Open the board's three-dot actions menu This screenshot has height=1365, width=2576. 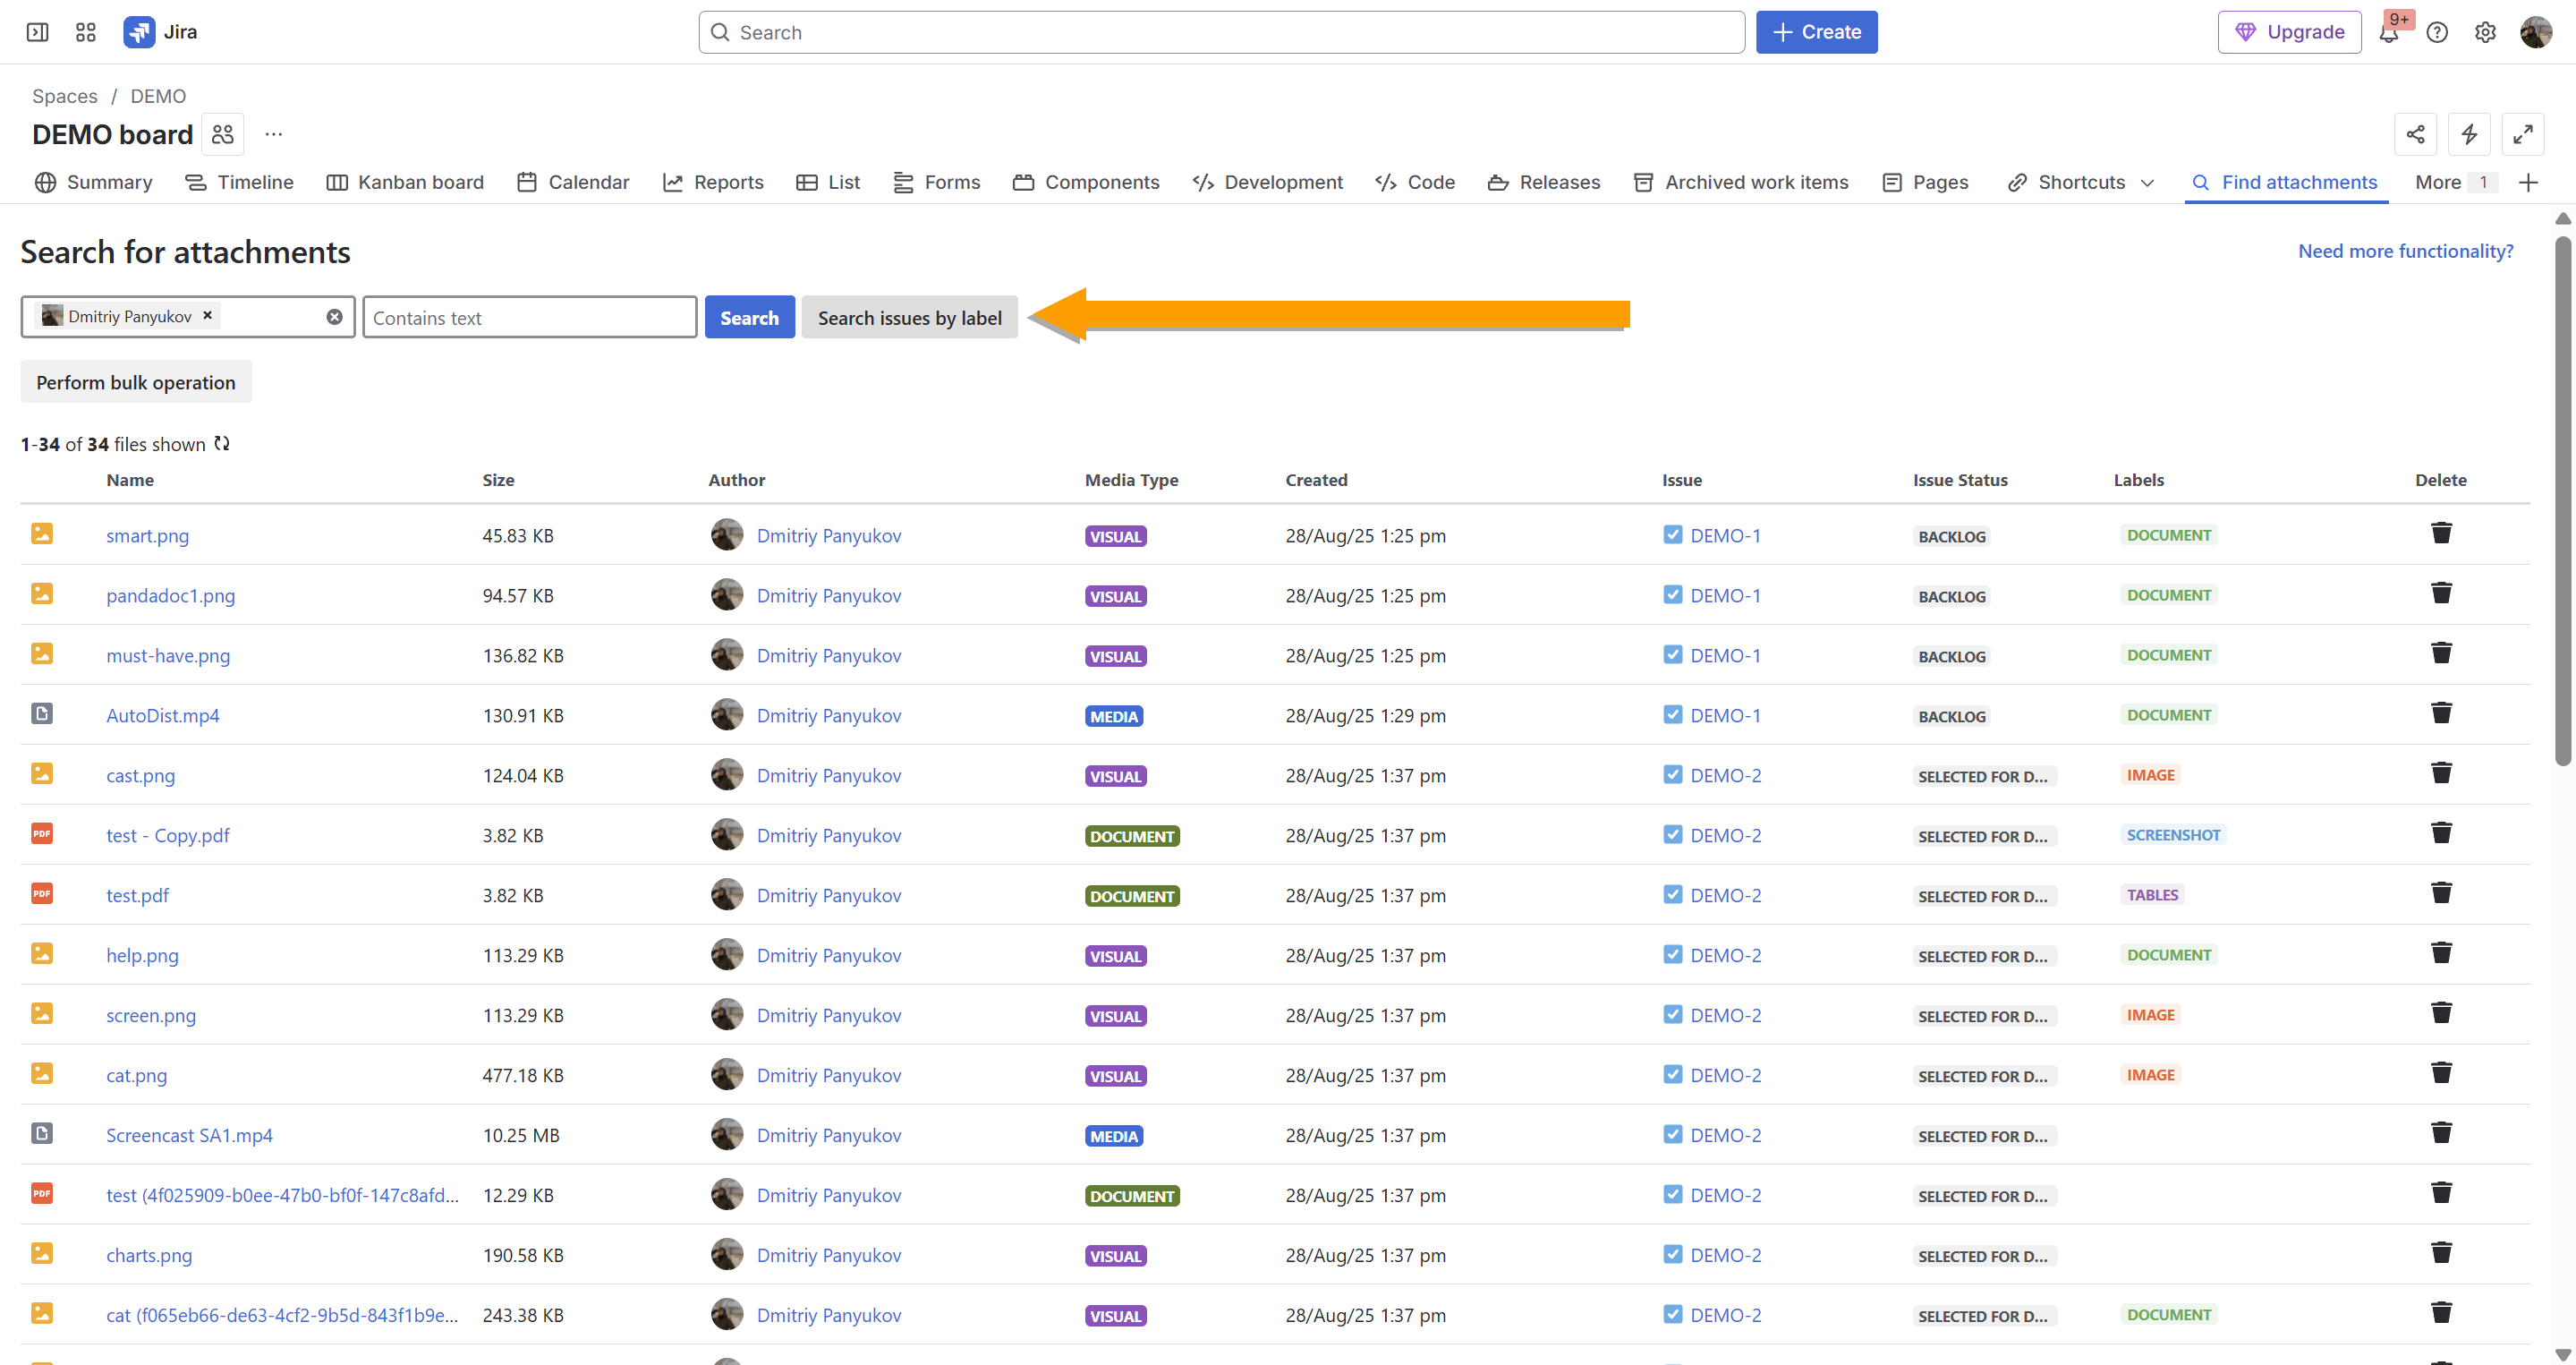(x=273, y=134)
